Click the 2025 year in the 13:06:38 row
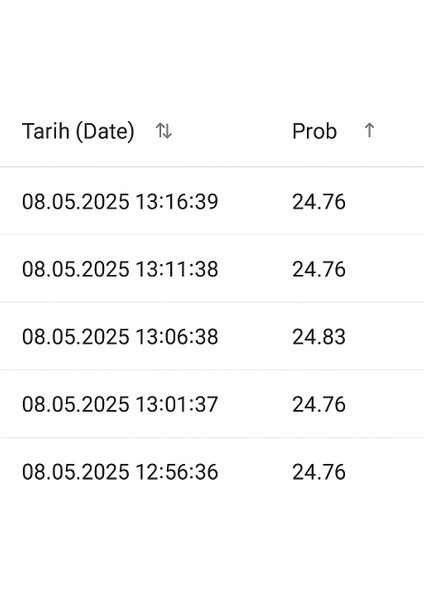424x600 pixels. tap(105, 337)
